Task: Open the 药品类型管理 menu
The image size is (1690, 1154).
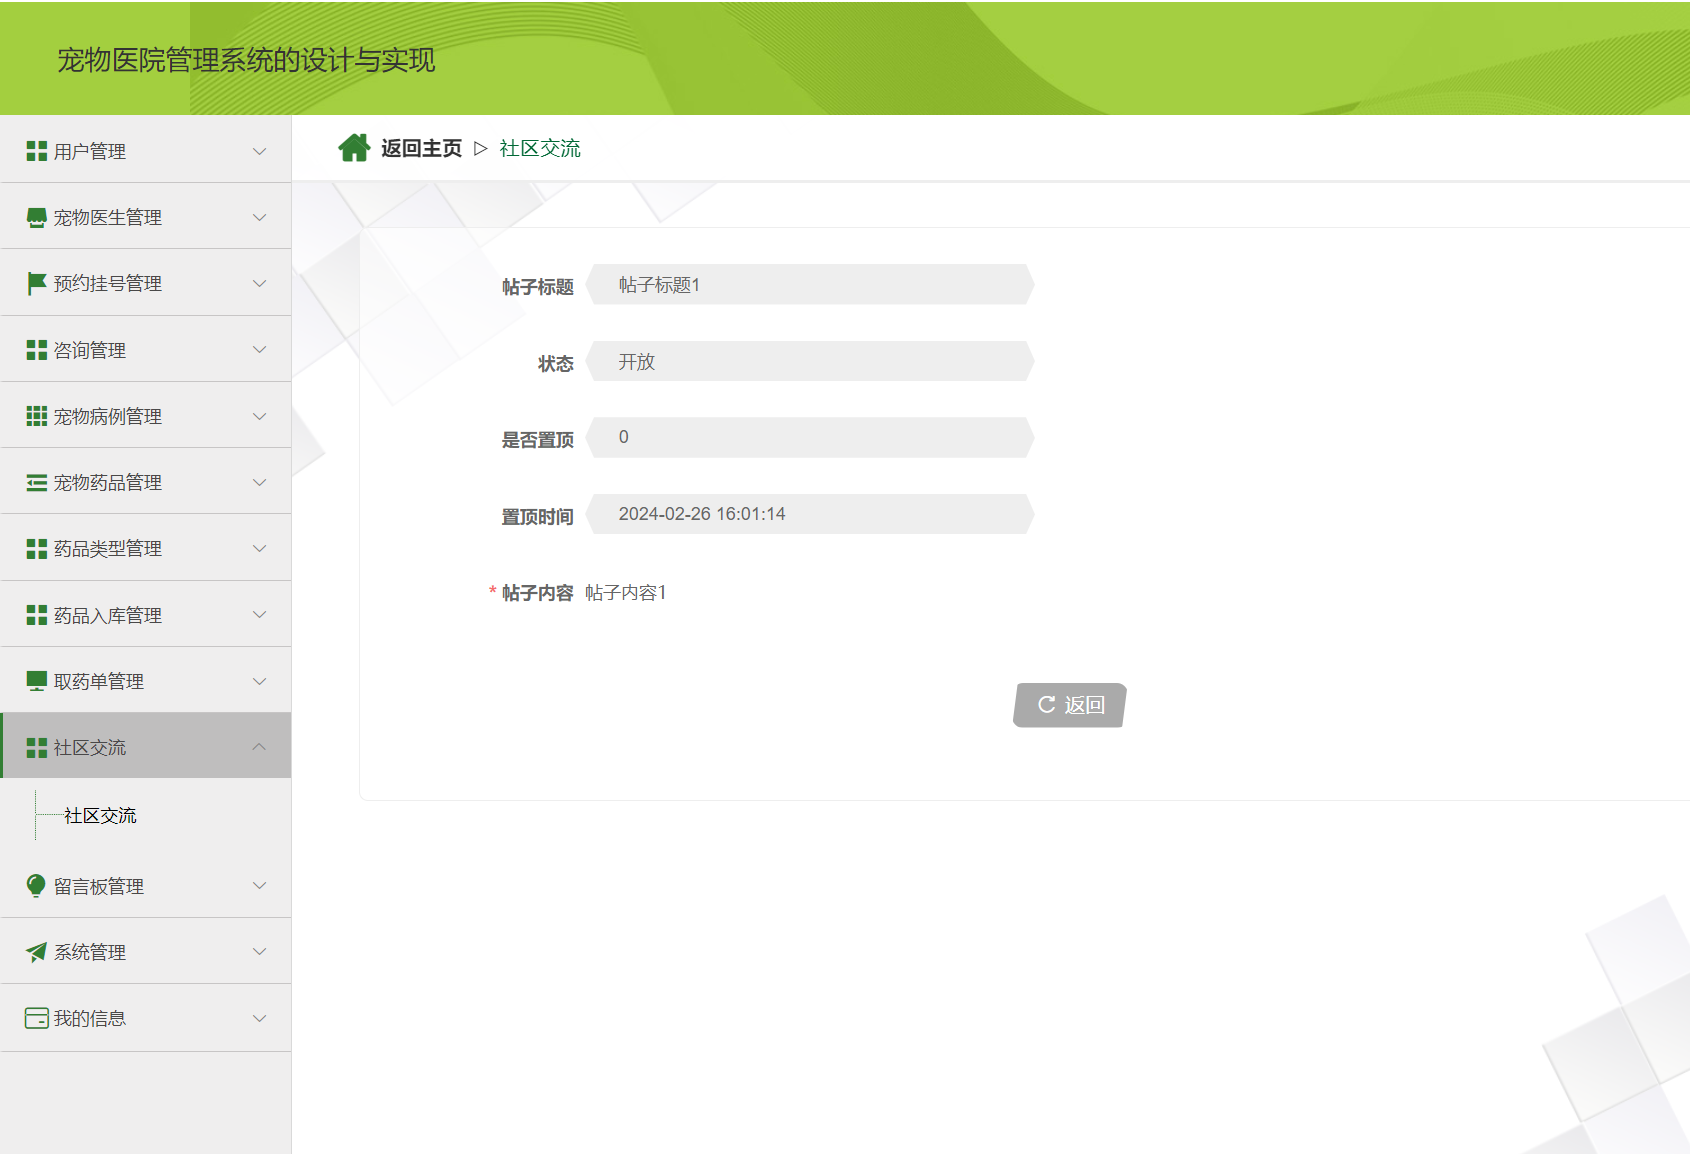Action: pos(146,548)
